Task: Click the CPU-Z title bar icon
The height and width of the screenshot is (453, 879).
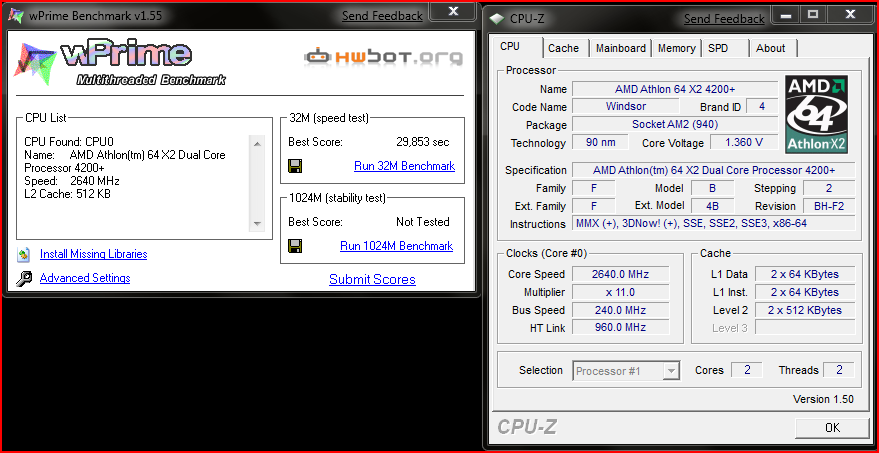Action: pos(497,19)
